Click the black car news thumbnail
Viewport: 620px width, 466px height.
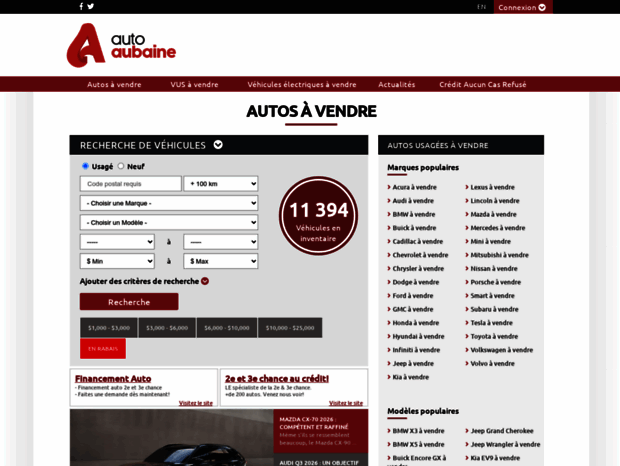pos(172,438)
